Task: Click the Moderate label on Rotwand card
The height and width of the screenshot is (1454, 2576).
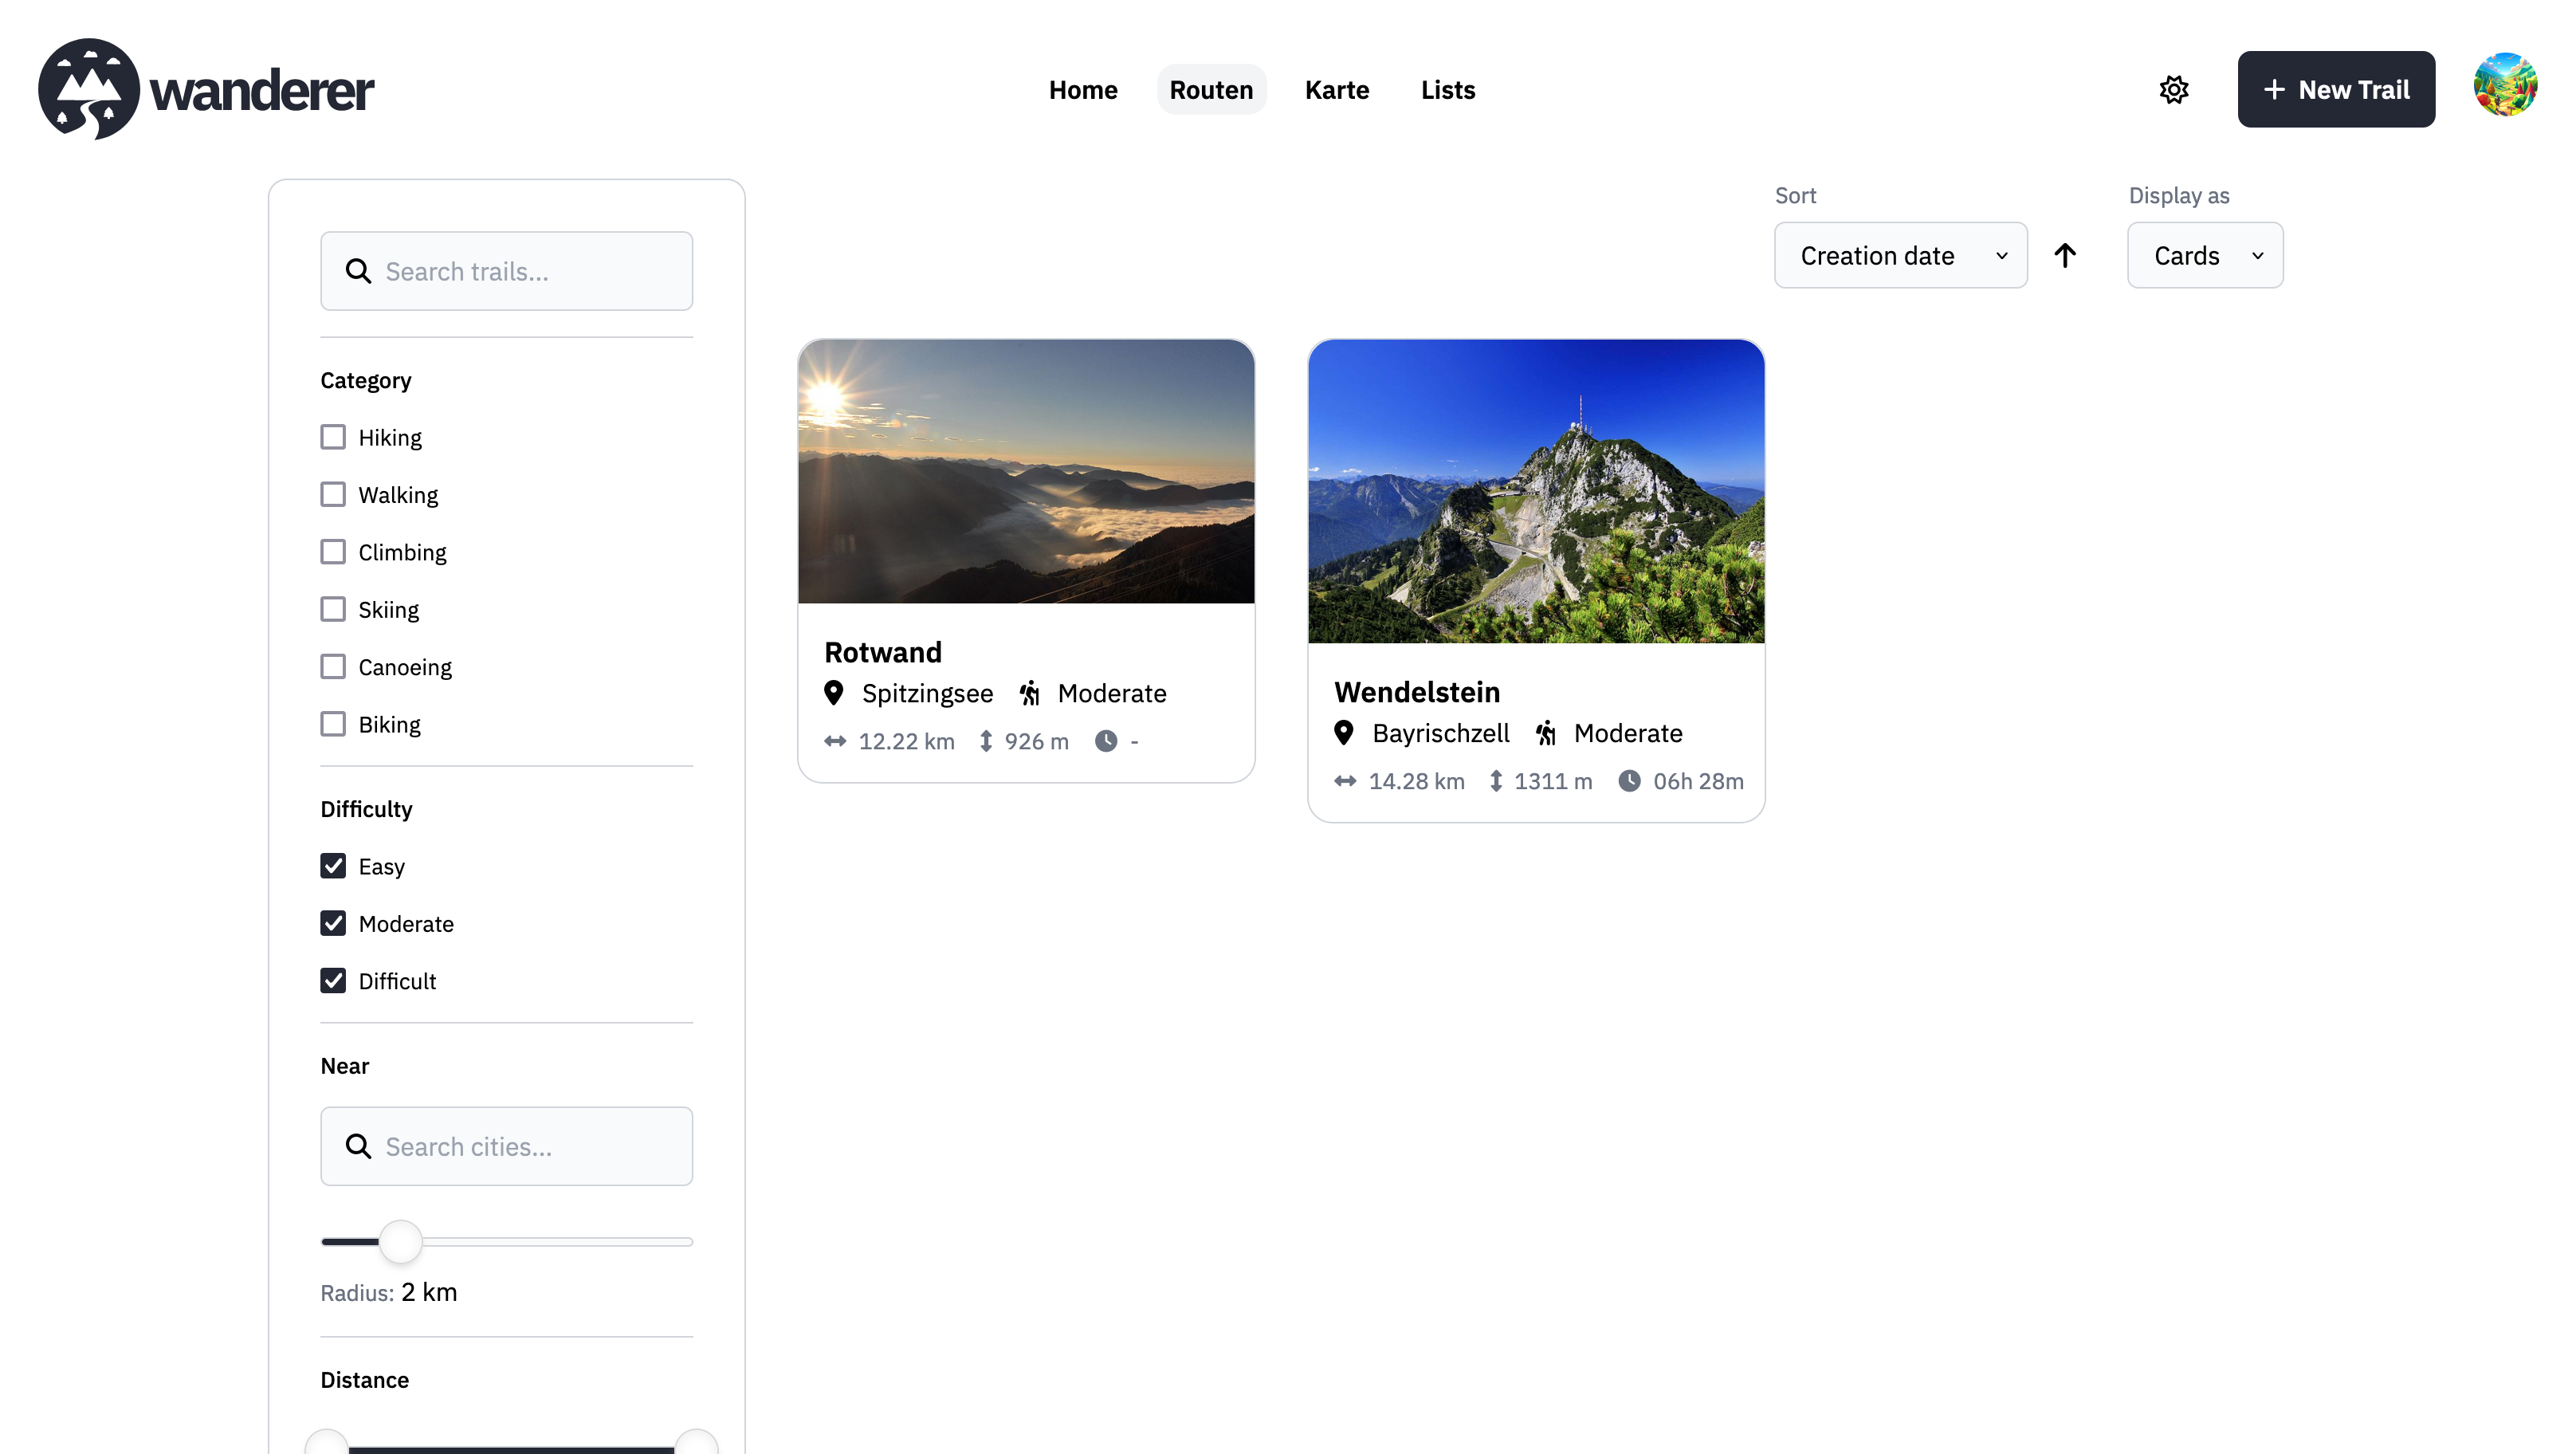Action: click(1112, 693)
